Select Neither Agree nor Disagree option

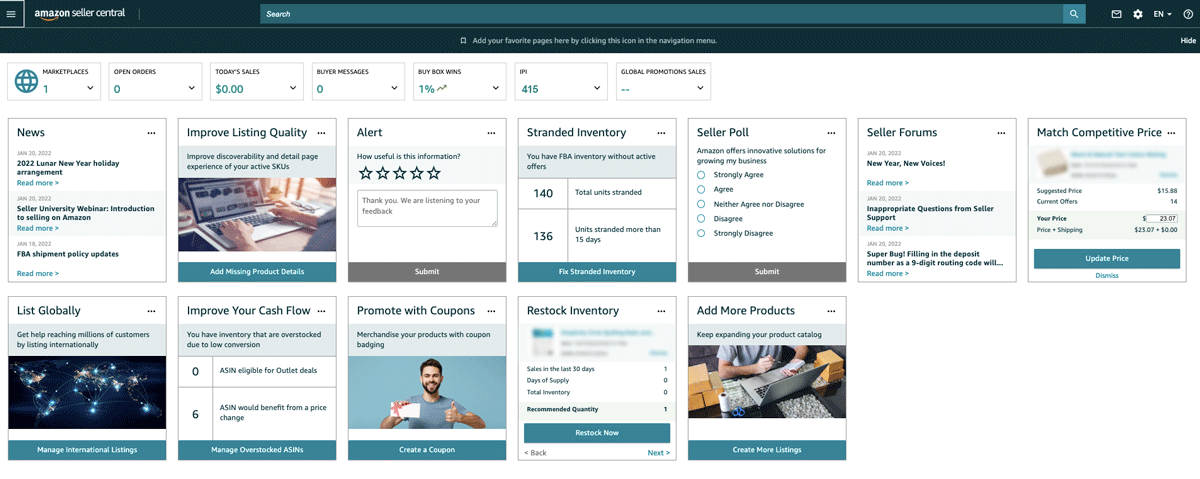coord(702,204)
